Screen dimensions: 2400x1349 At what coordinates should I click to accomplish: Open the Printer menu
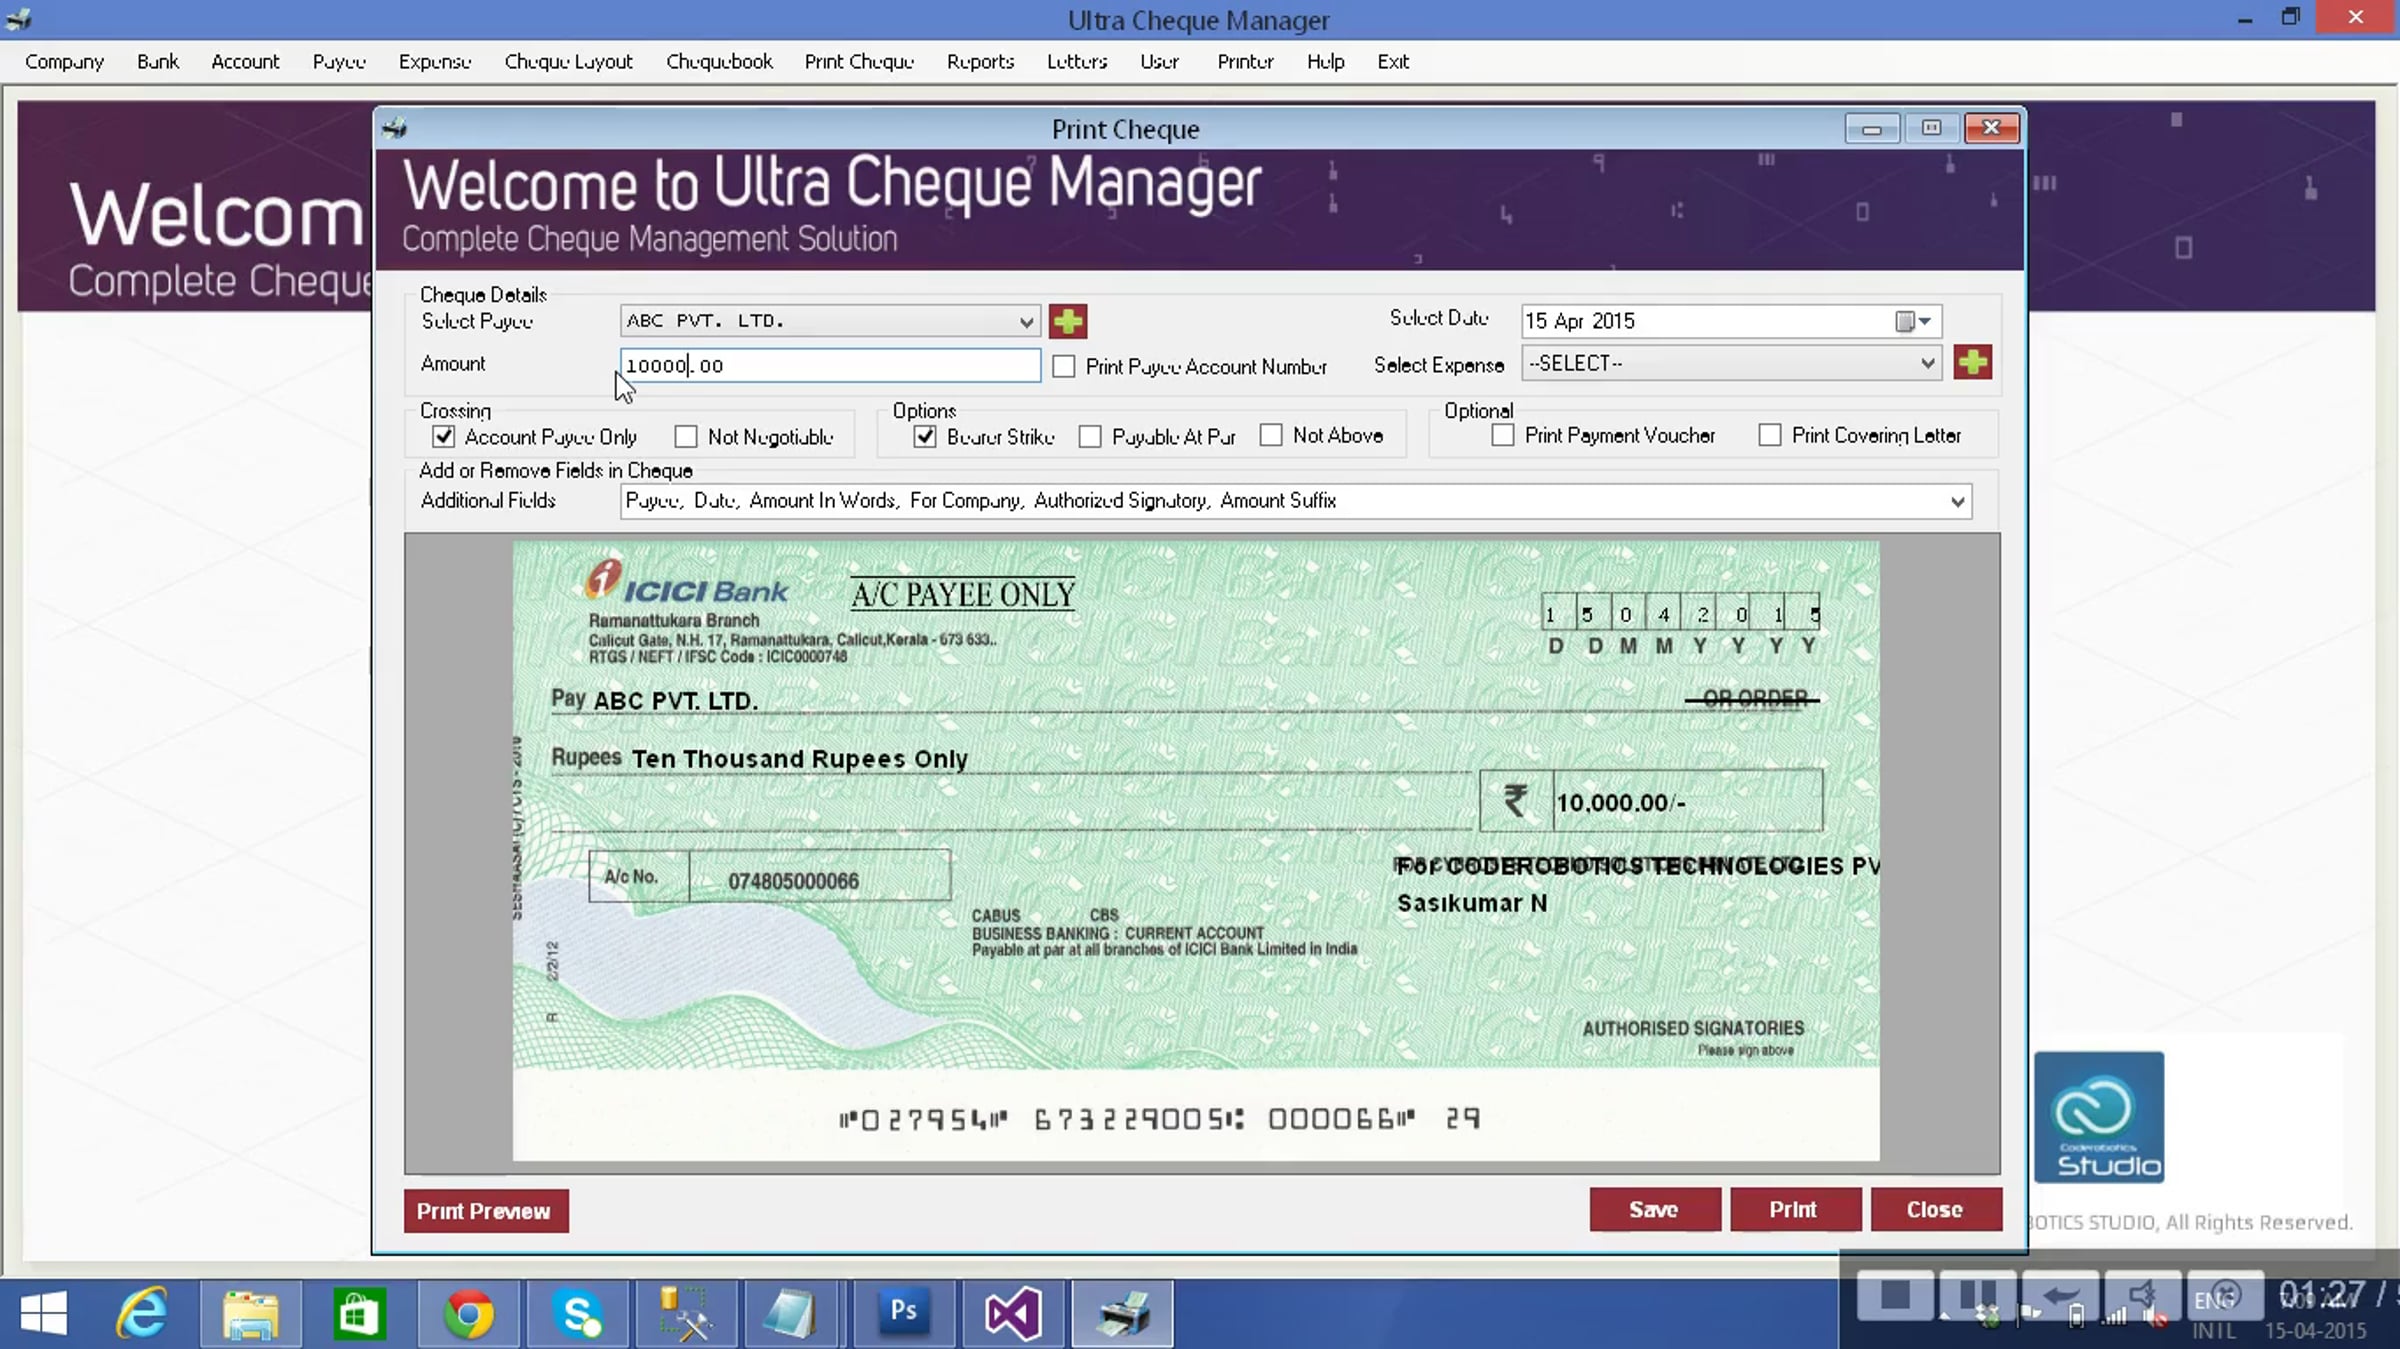point(1245,62)
